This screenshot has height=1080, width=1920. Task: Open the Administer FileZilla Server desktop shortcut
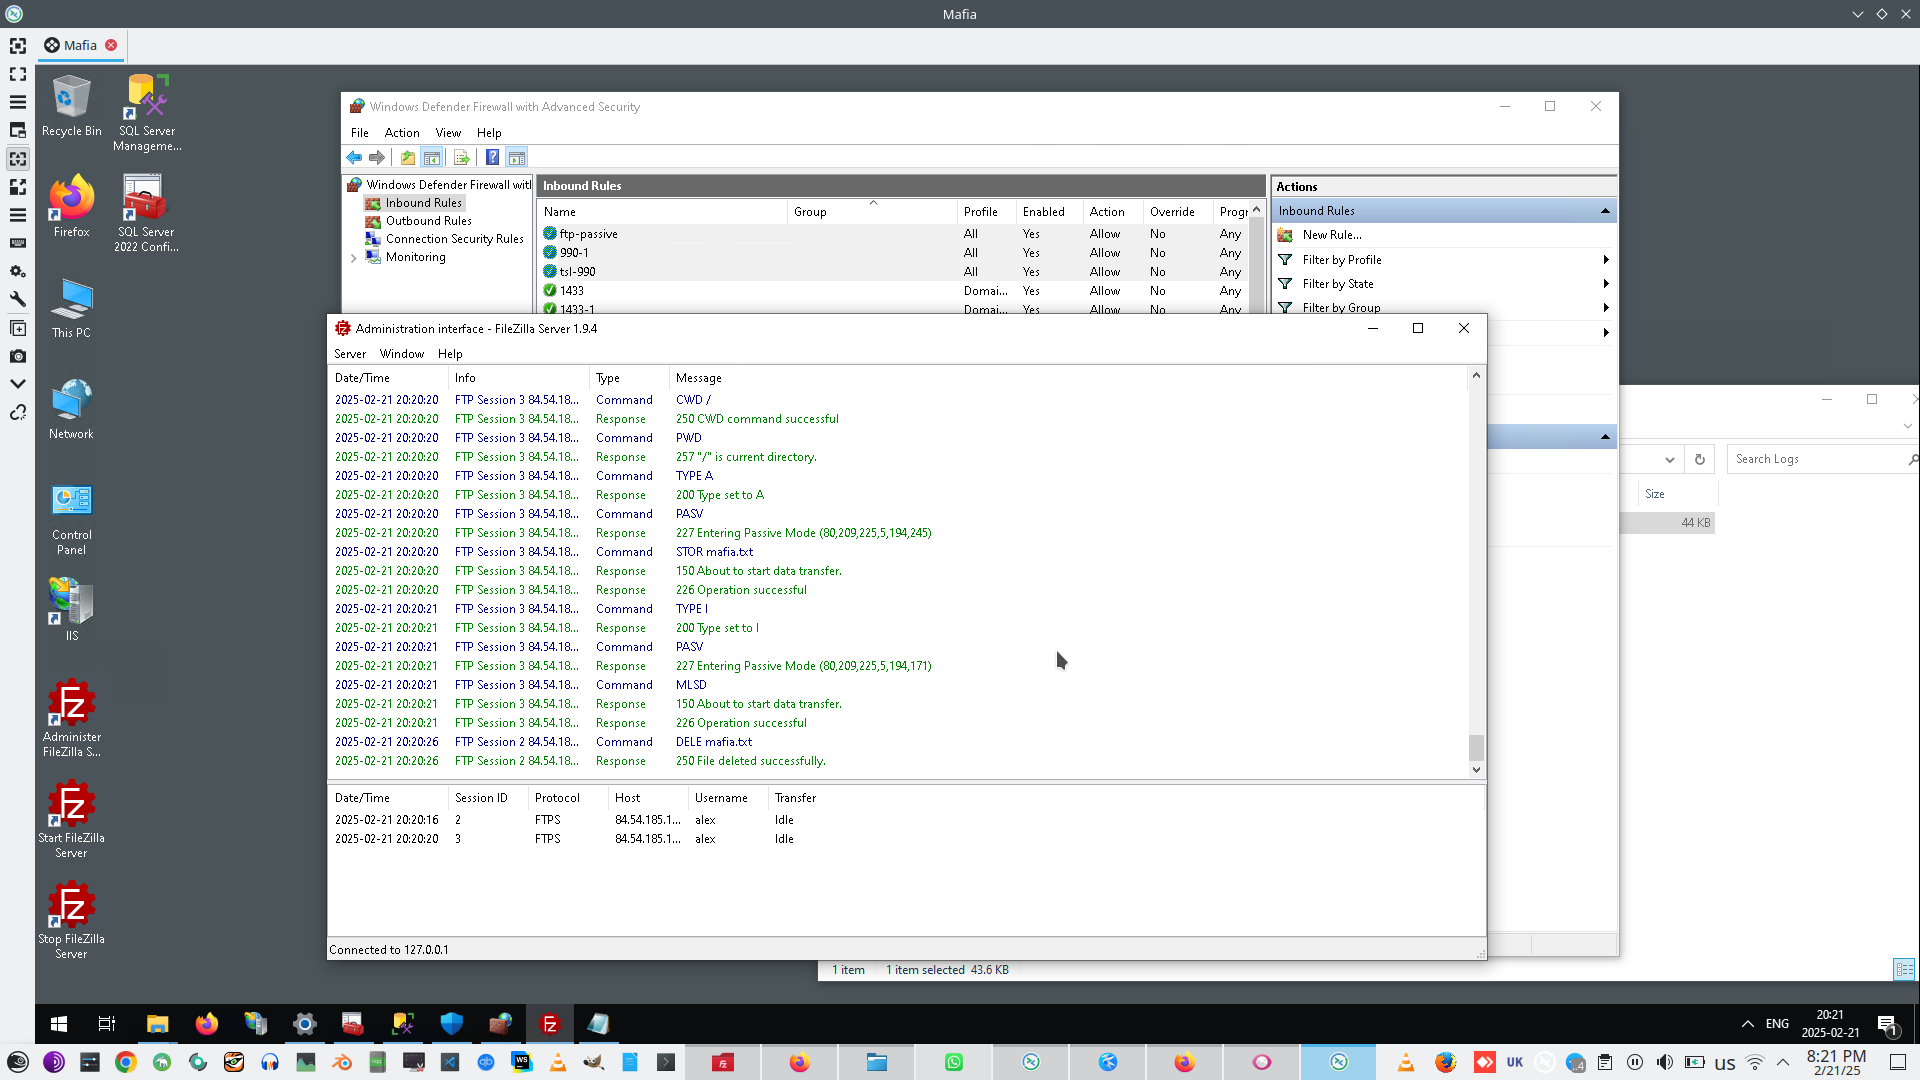(x=71, y=717)
